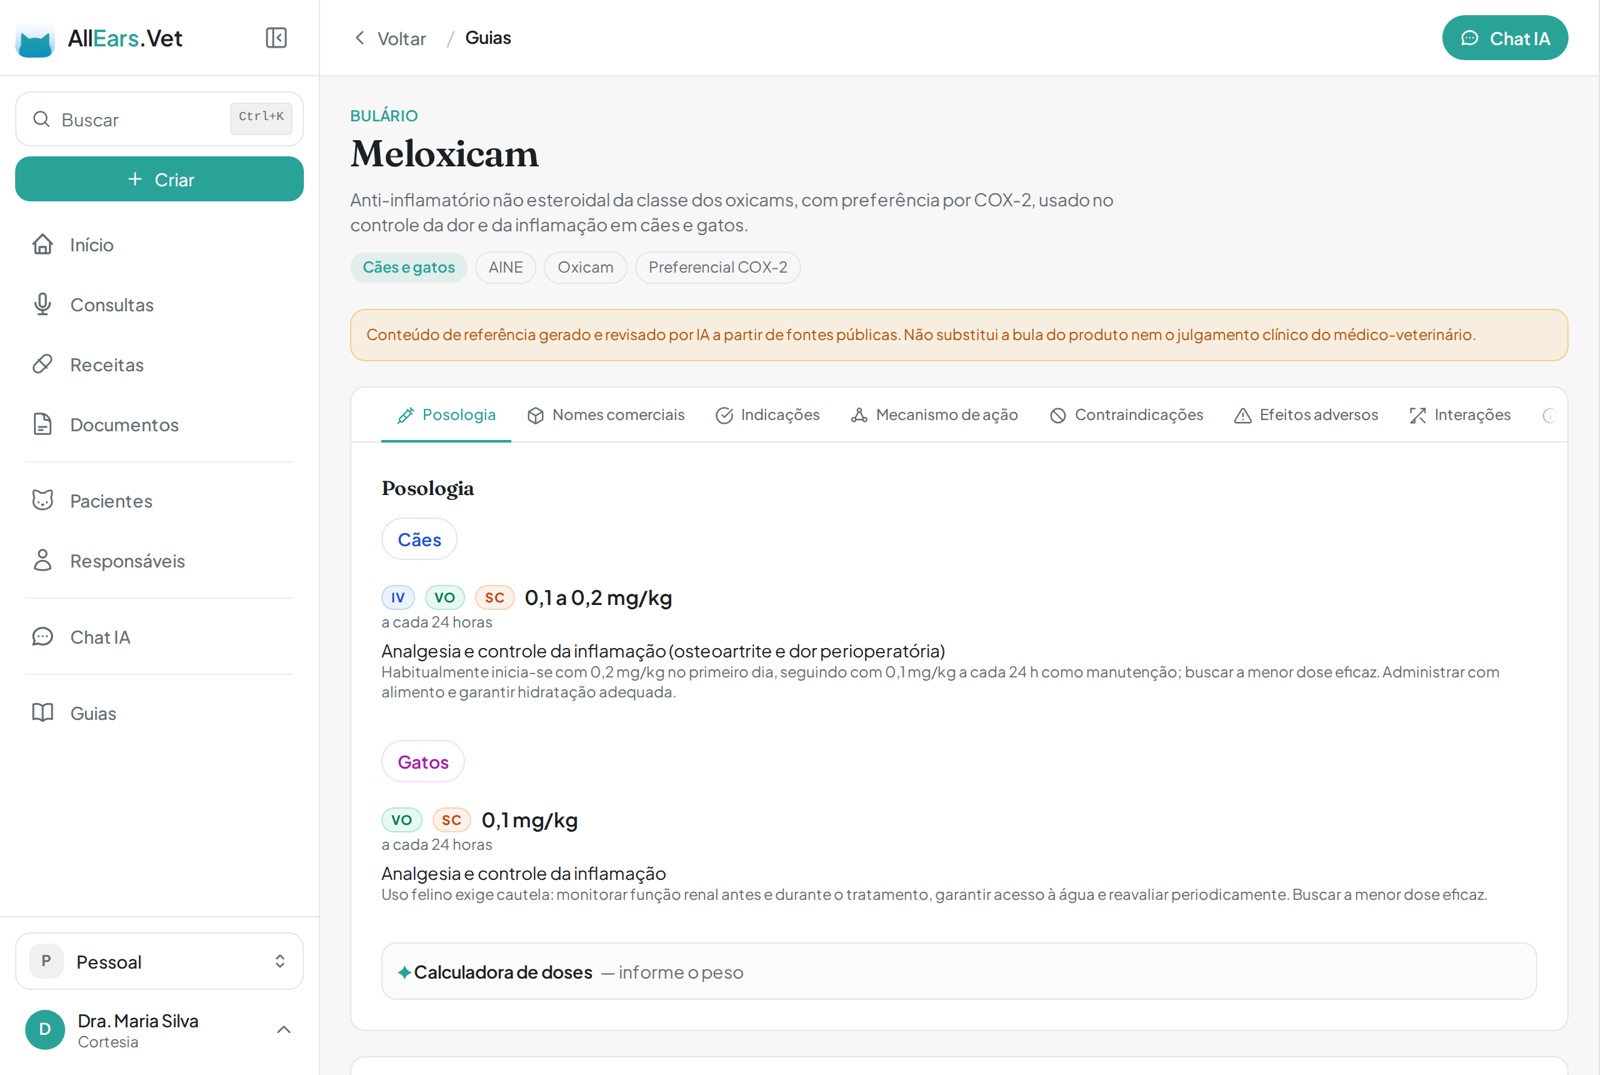
Task: Click the Buscar search field
Action: [x=159, y=119]
